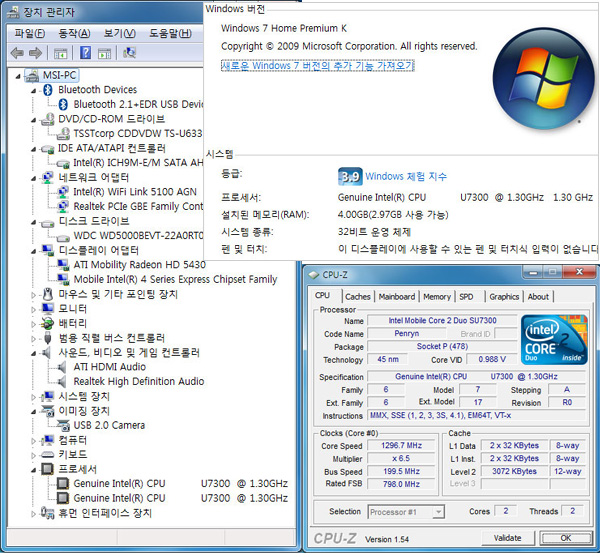The height and width of the screenshot is (557, 600).
Task: Click the Back arrow in Device Manager toolbar
Action: click(x=17, y=53)
